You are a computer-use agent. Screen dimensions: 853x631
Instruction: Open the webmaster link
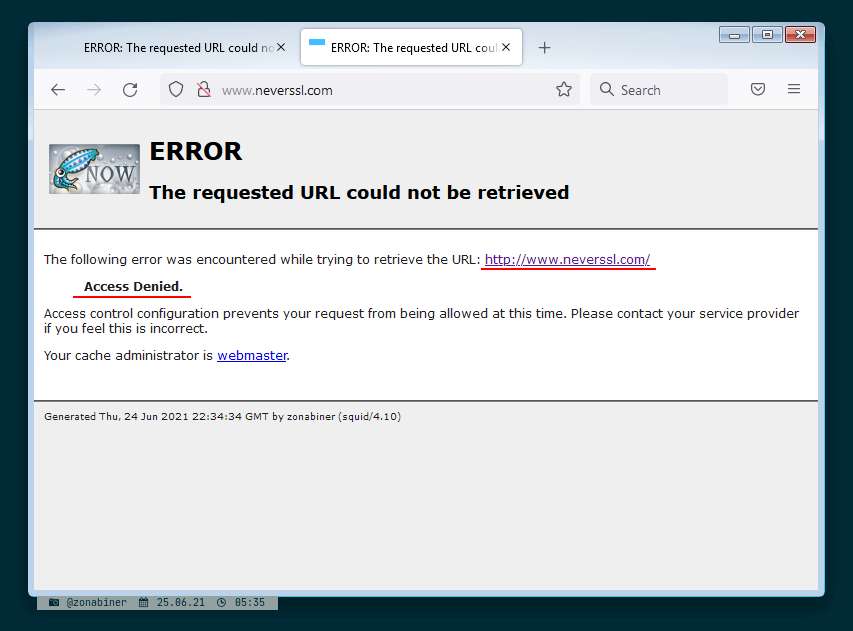(252, 355)
